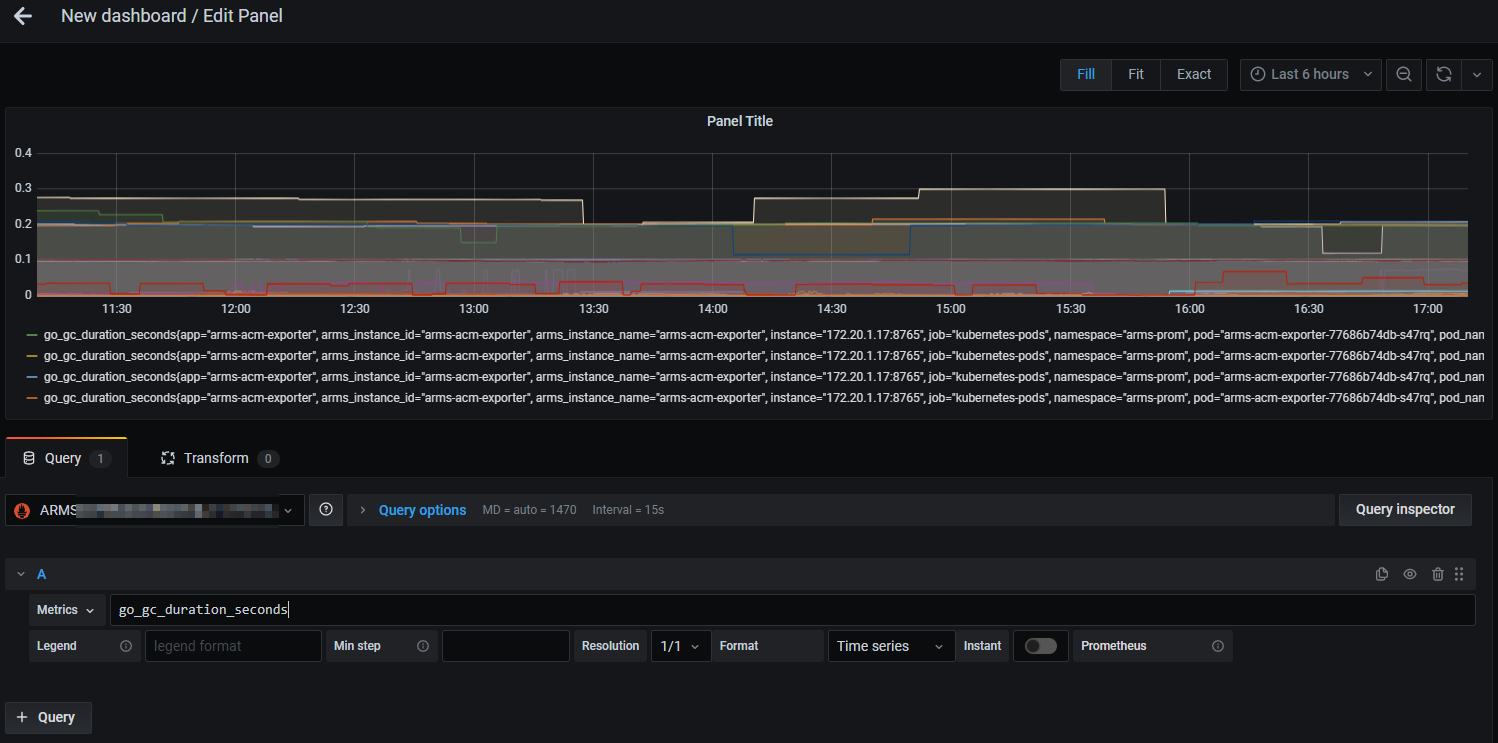
Task: Click the Transform tab icon
Action: tap(168, 458)
